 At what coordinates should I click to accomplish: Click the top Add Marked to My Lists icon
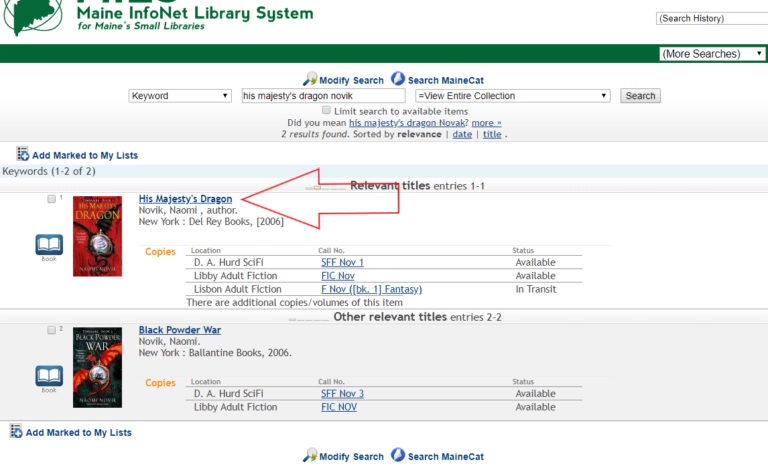[23, 154]
